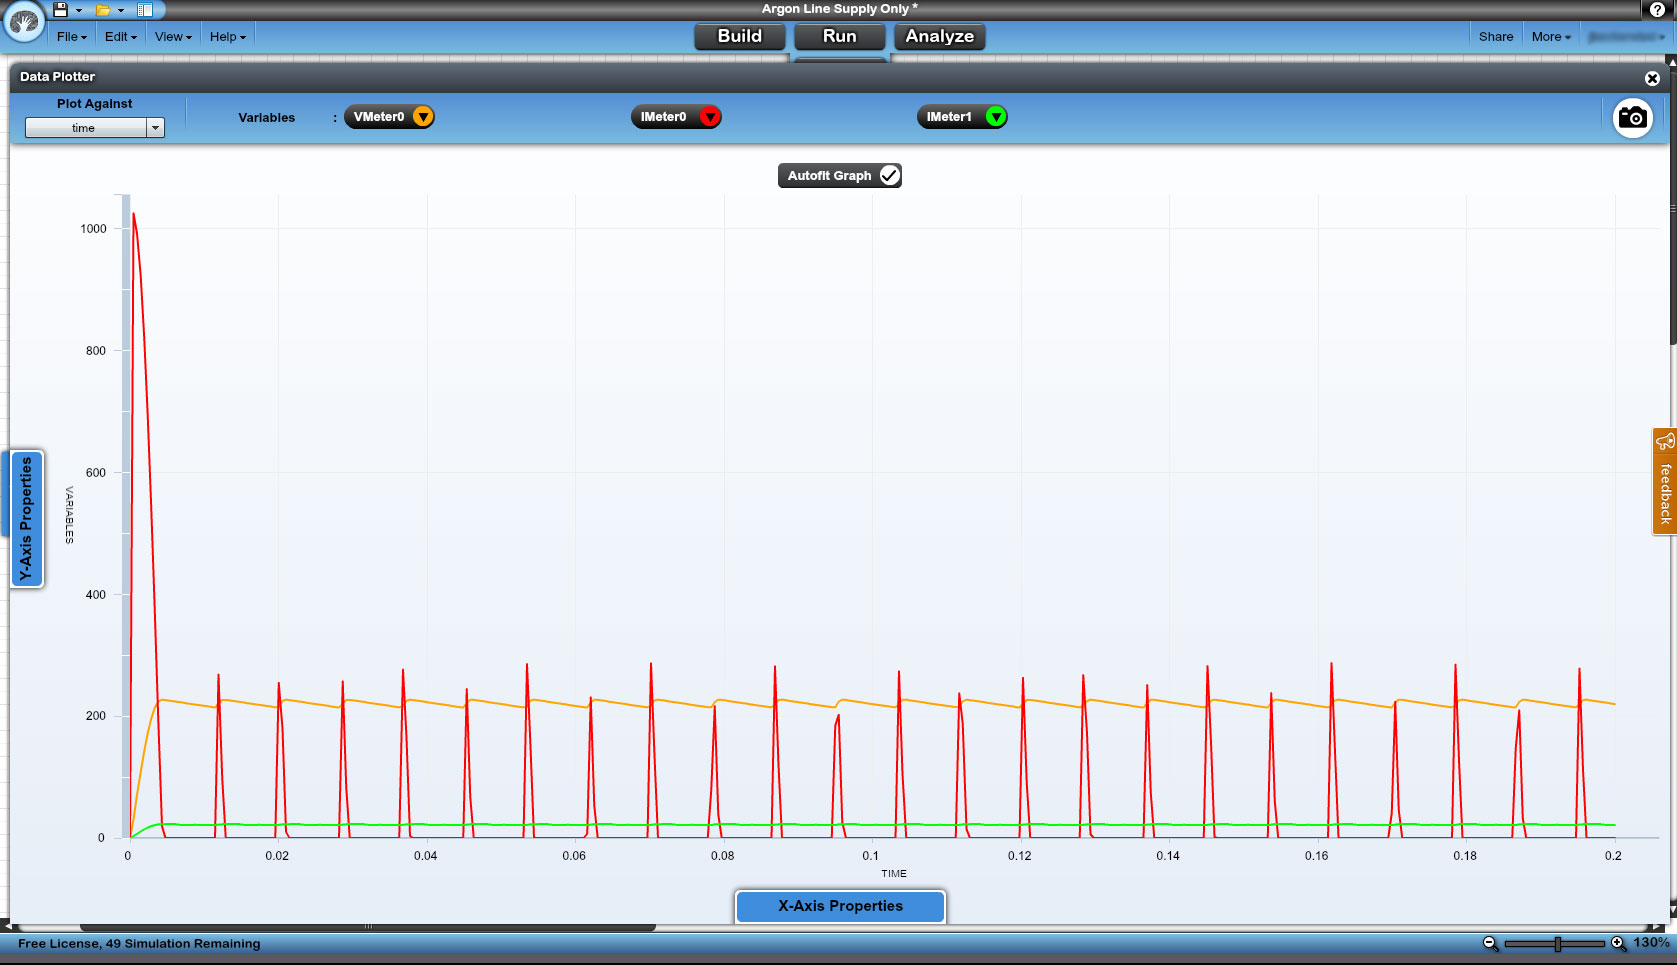Viewport: 1677px width, 965px height.
Task: Toggle the IMeter1 variable button
Action: (962, 117)
